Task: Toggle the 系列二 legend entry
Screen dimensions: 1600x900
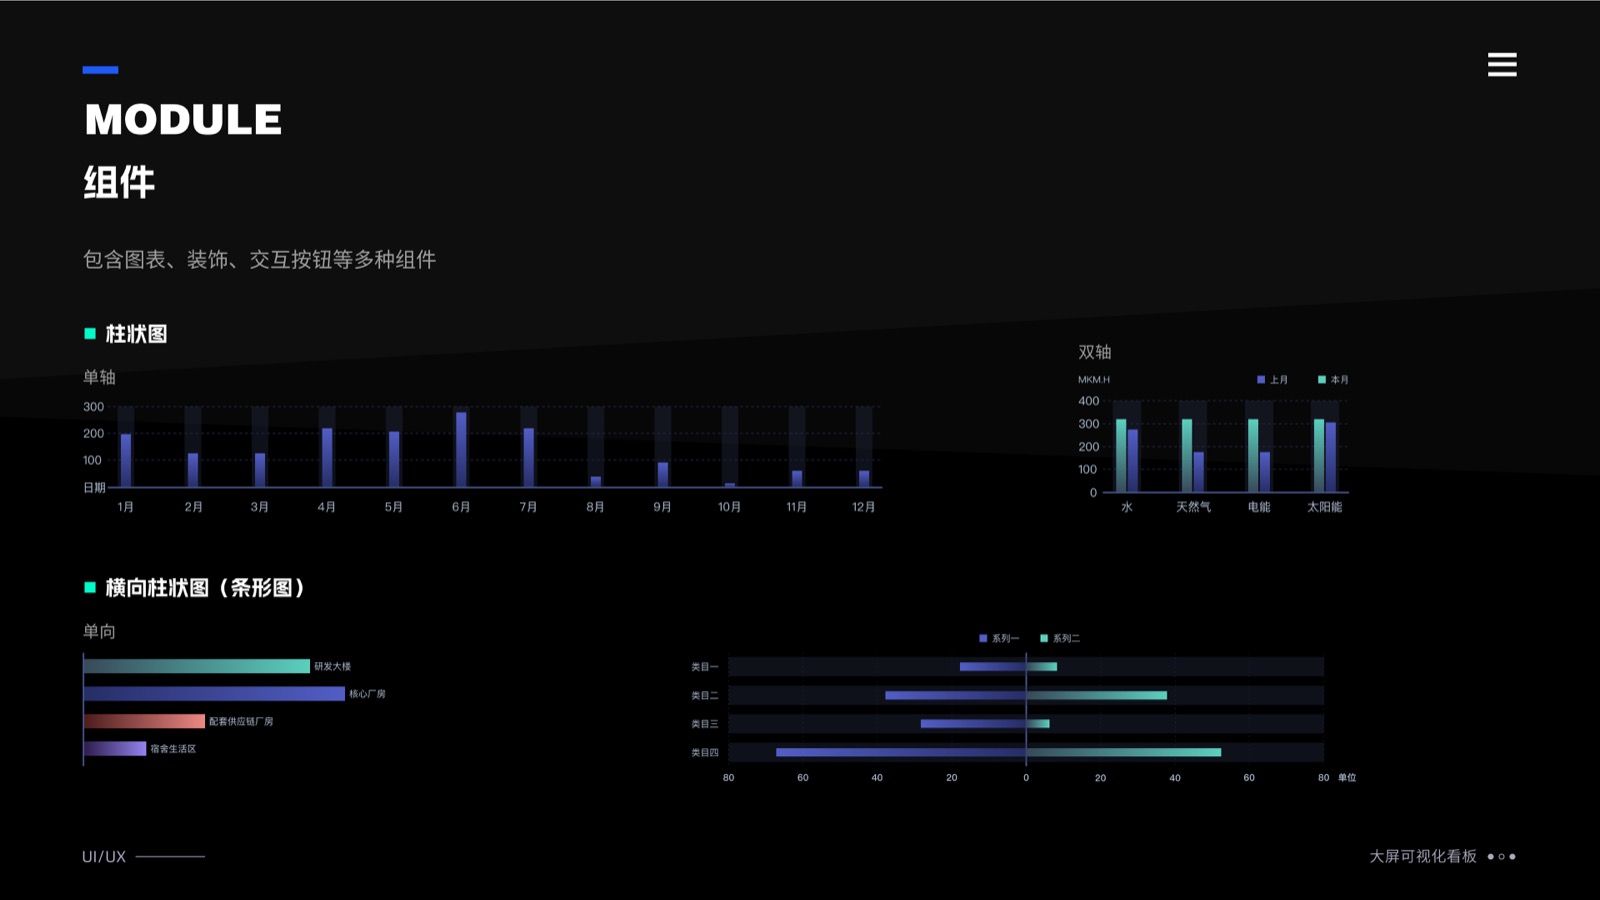Action: pyautogui.click(x=1060, y=638)
